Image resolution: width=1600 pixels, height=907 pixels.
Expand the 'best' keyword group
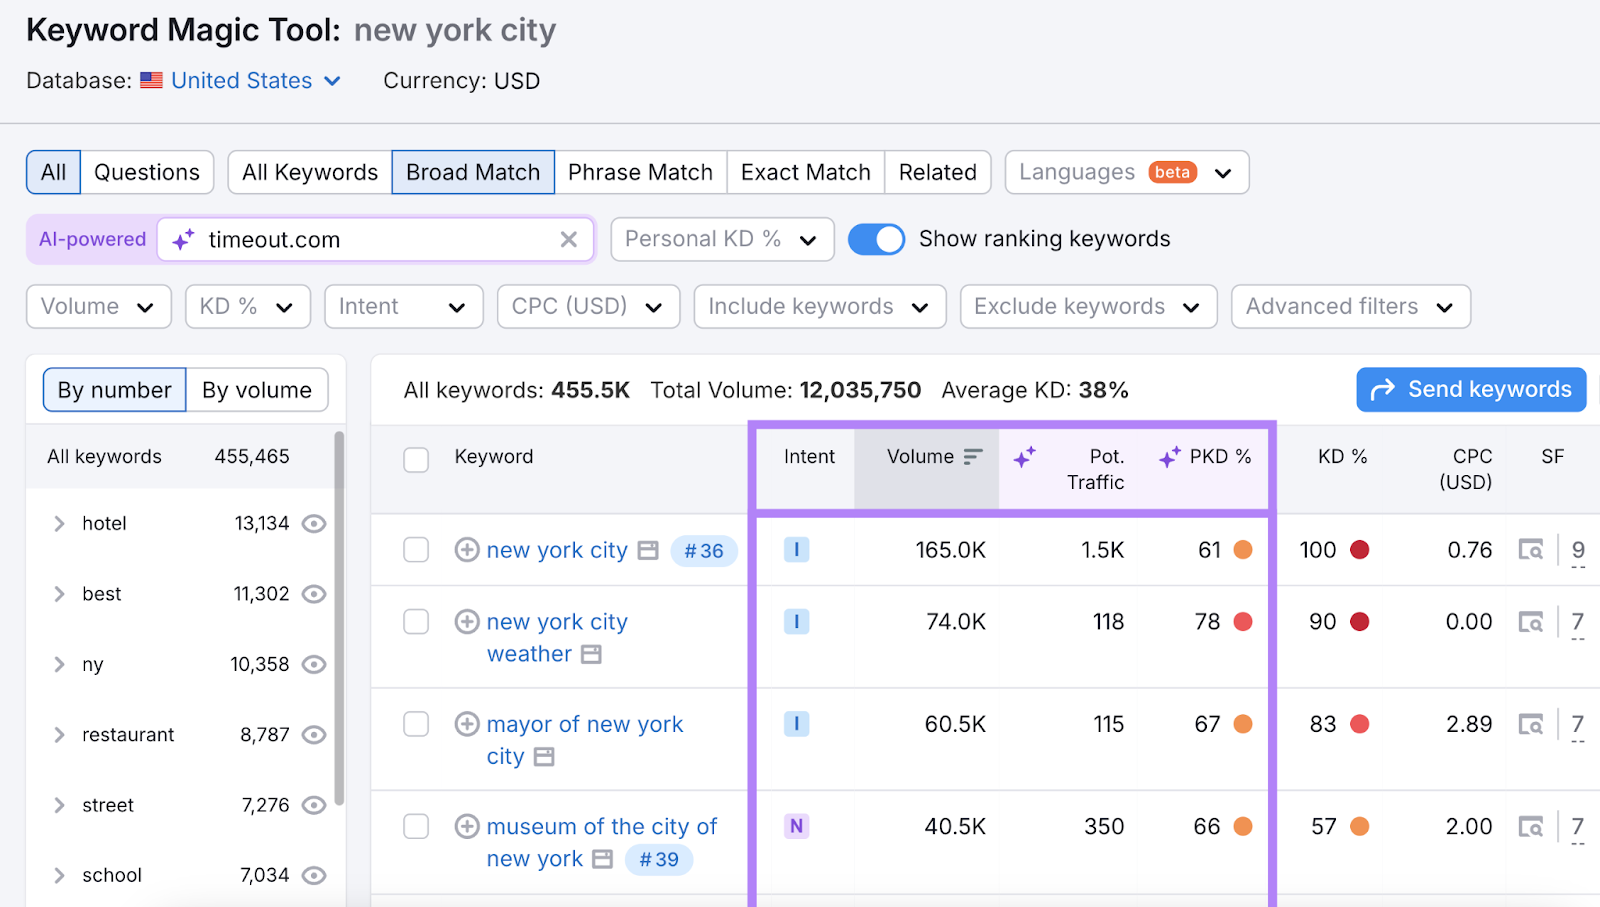[59, 594]
